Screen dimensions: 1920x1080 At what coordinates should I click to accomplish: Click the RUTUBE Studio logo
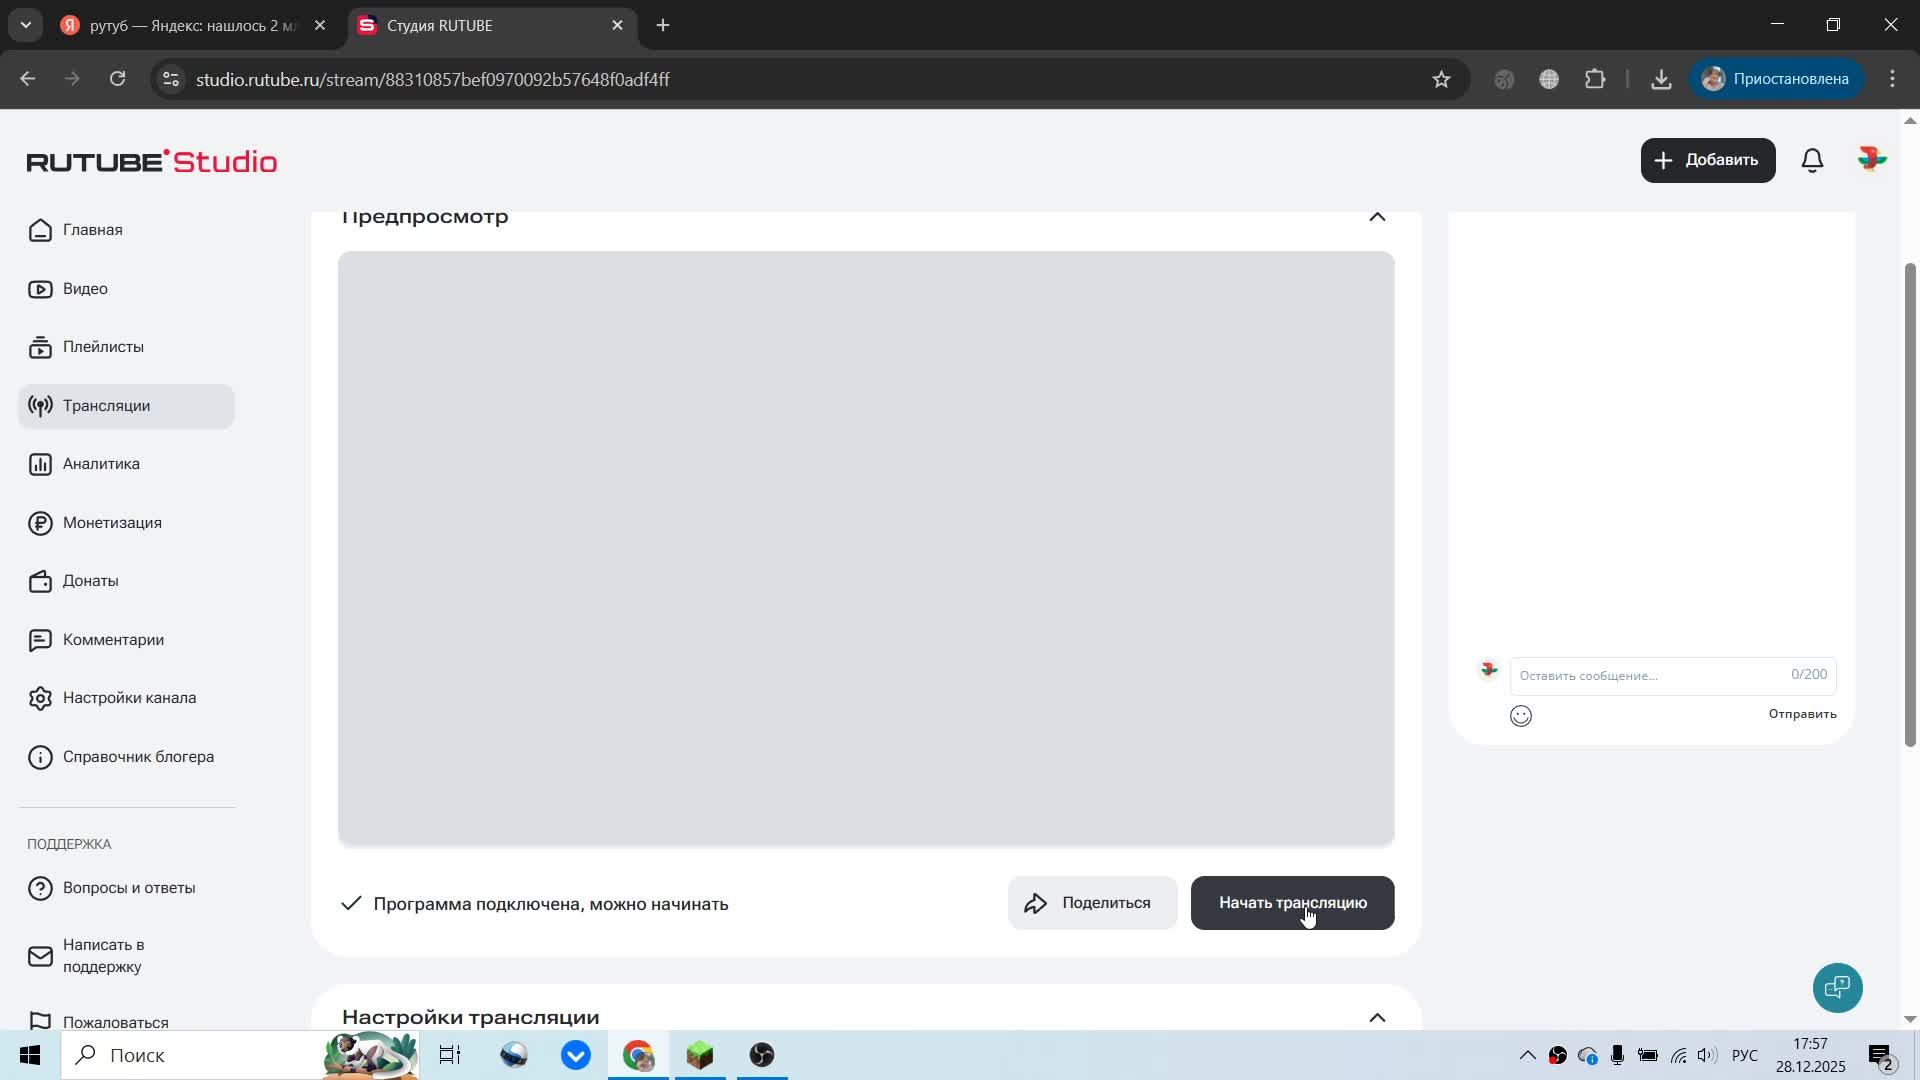click(x=152, y=161)
